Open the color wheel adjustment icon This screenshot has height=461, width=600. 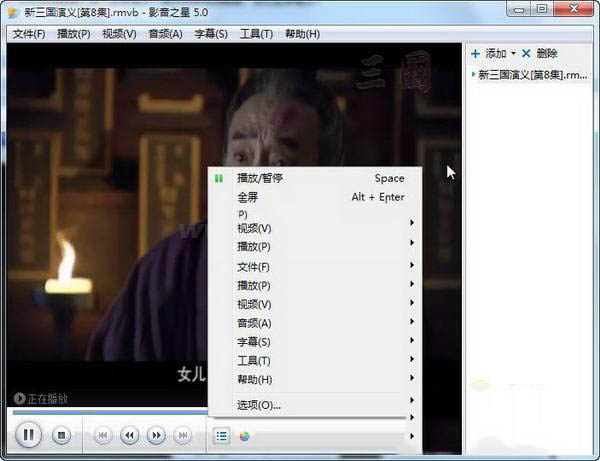point(245,436)
